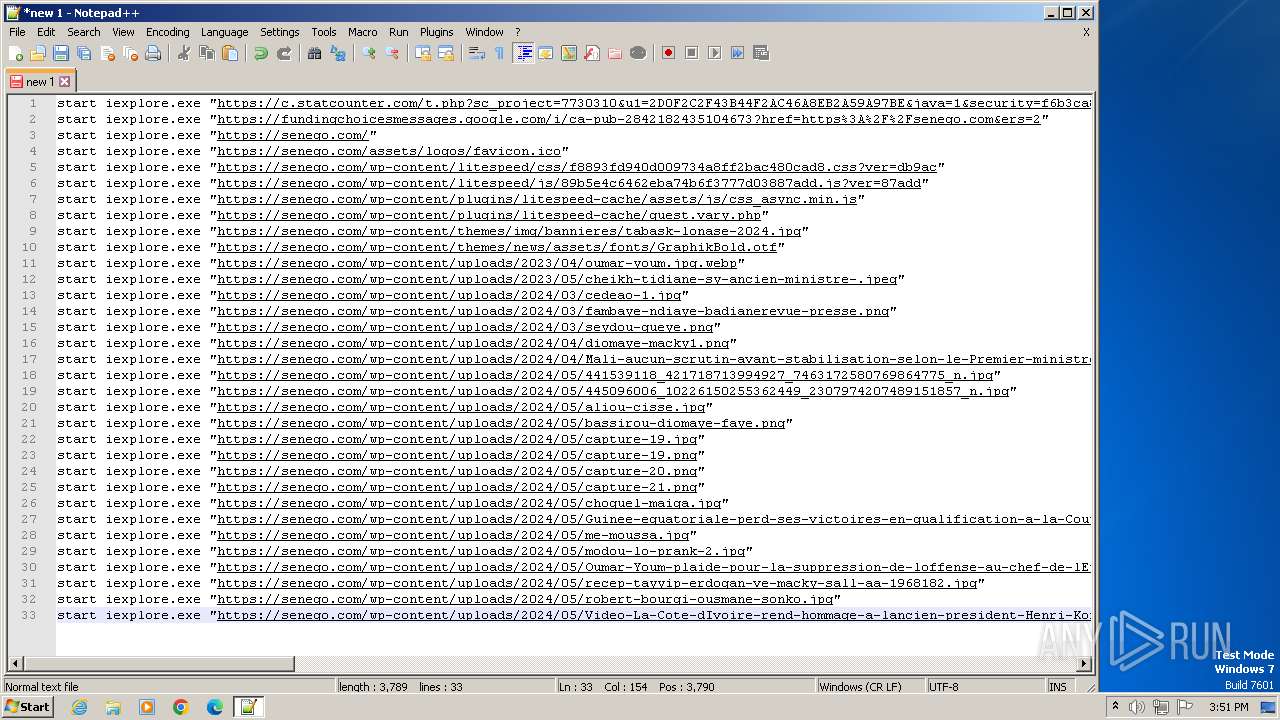
Task: Print the document with the printer icon
Action: [153, 53]
